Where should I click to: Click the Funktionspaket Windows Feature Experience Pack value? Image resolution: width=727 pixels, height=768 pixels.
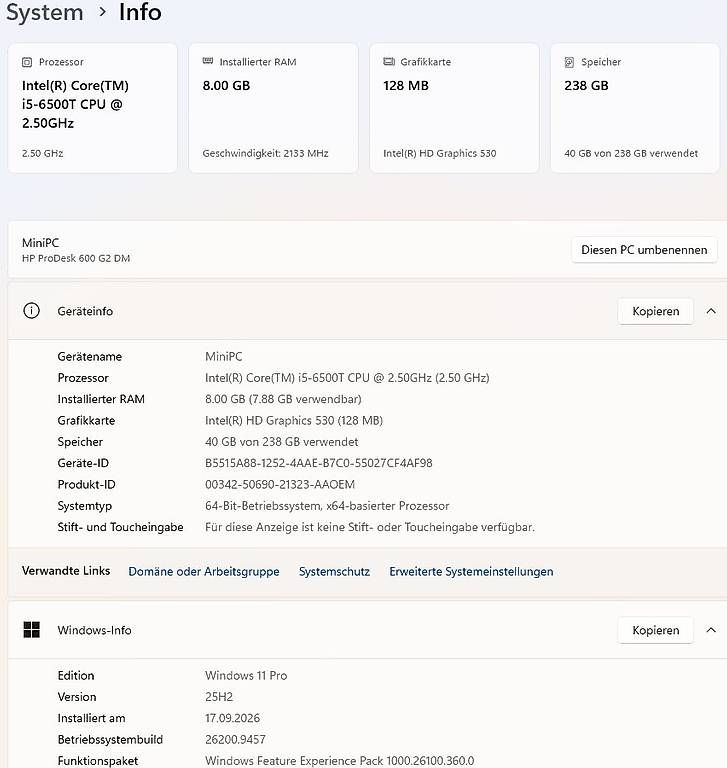[339, 761]
